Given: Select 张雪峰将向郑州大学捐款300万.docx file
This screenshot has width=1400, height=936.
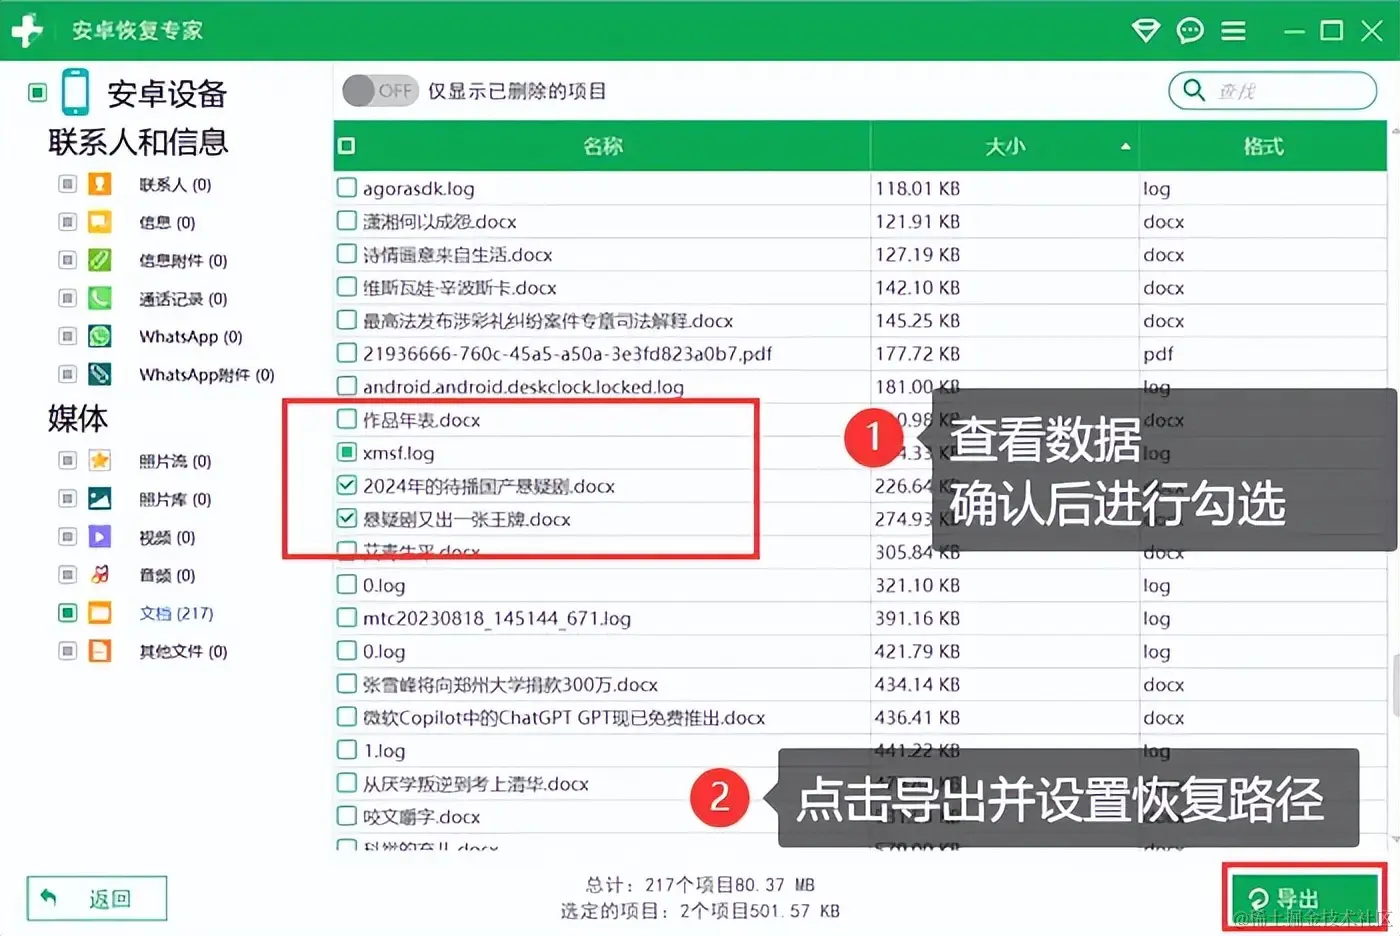Looking at the screenshot, I should click(x=510, y=685).
